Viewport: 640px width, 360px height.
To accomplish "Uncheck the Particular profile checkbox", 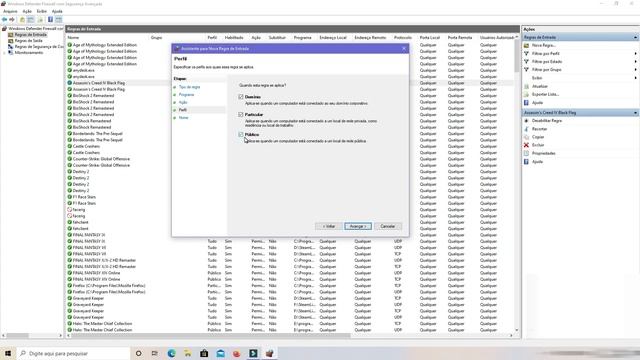I will pos(241,115).
